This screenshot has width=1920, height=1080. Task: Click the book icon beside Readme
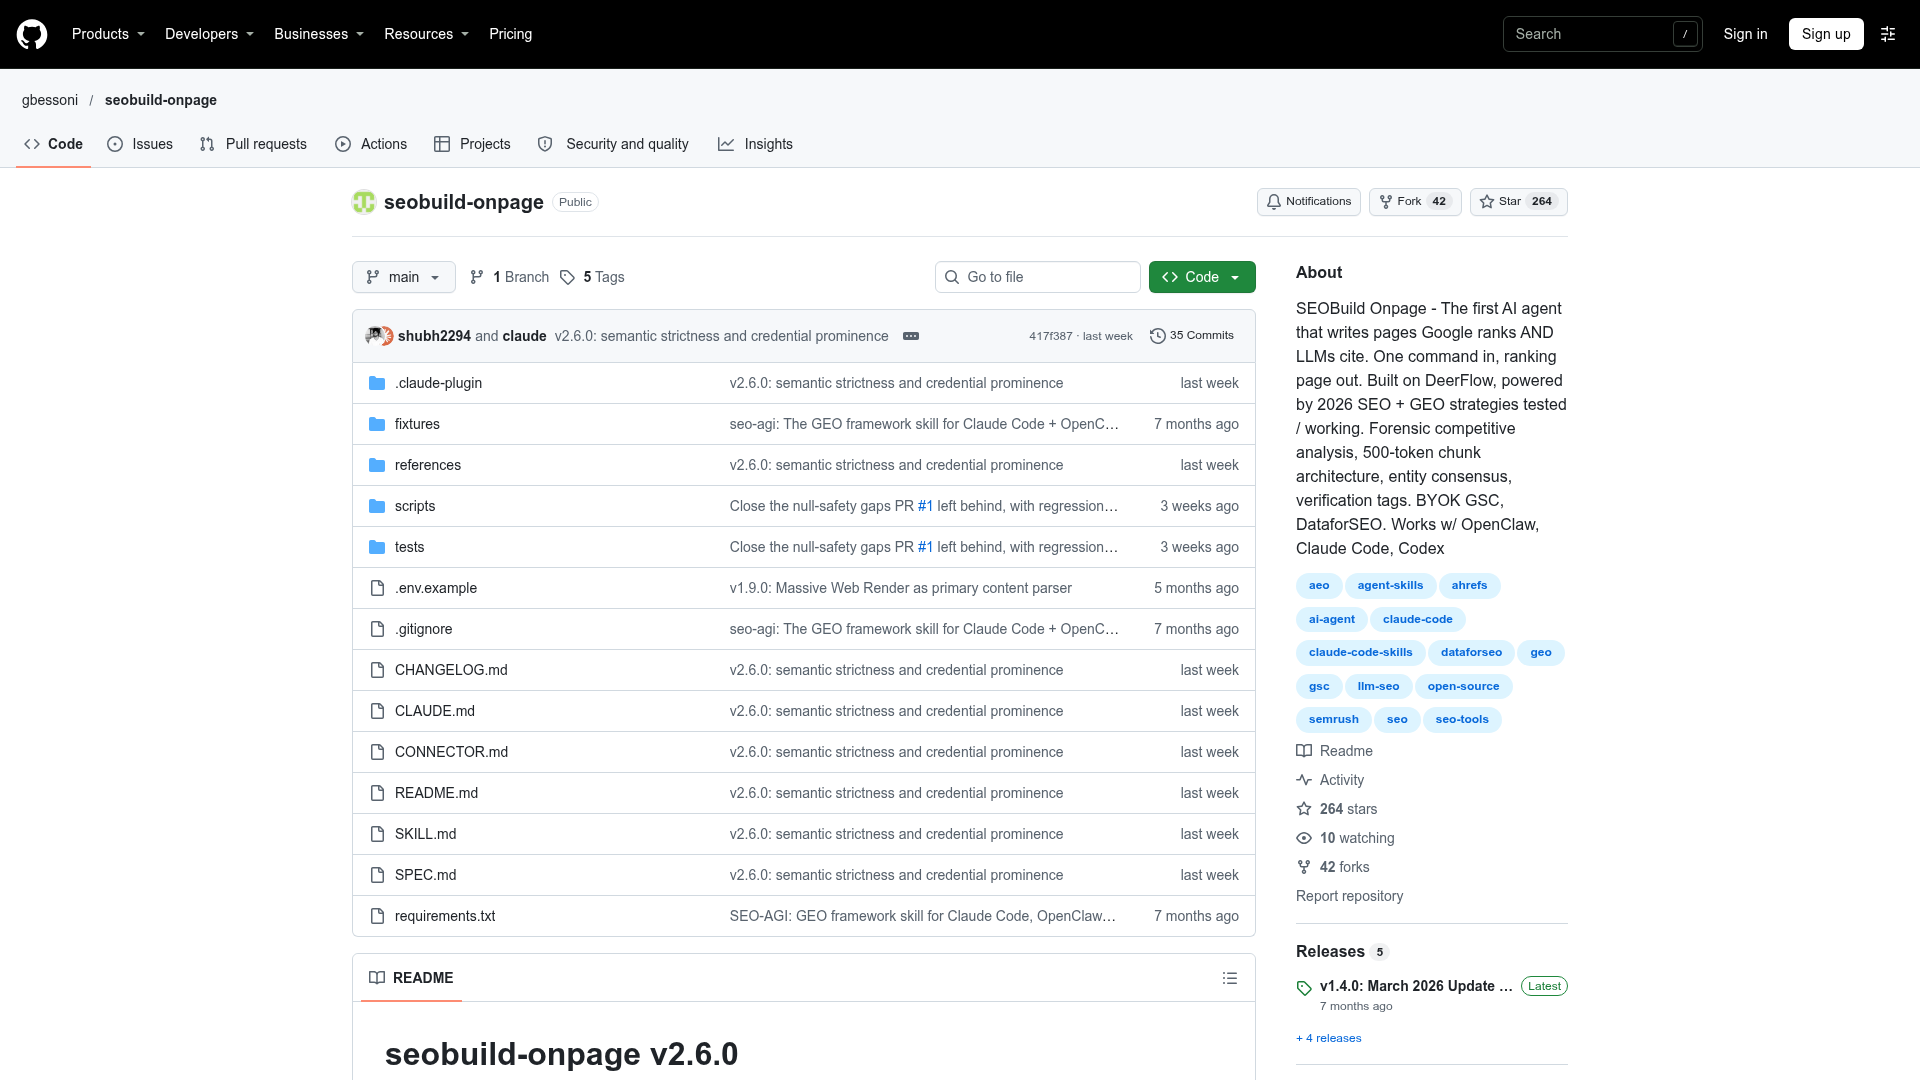coord(1304,751)
